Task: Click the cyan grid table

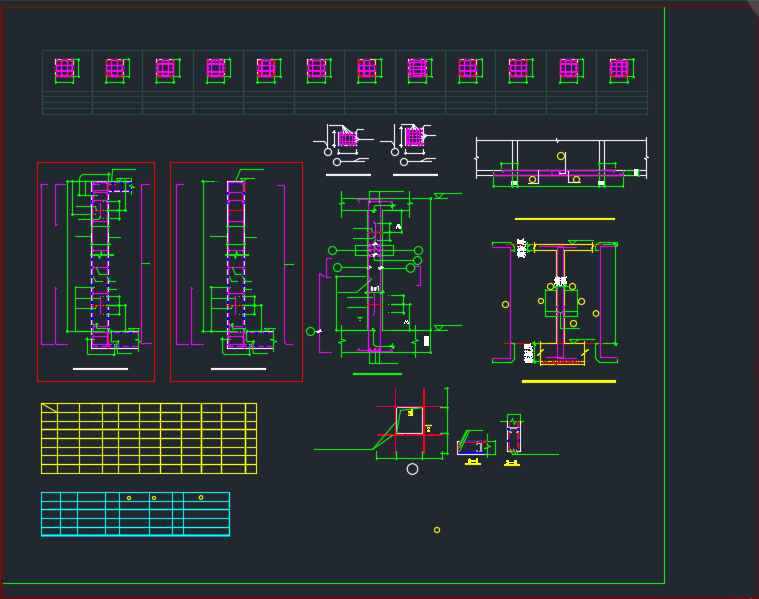Action: click(x=136, y=514)
